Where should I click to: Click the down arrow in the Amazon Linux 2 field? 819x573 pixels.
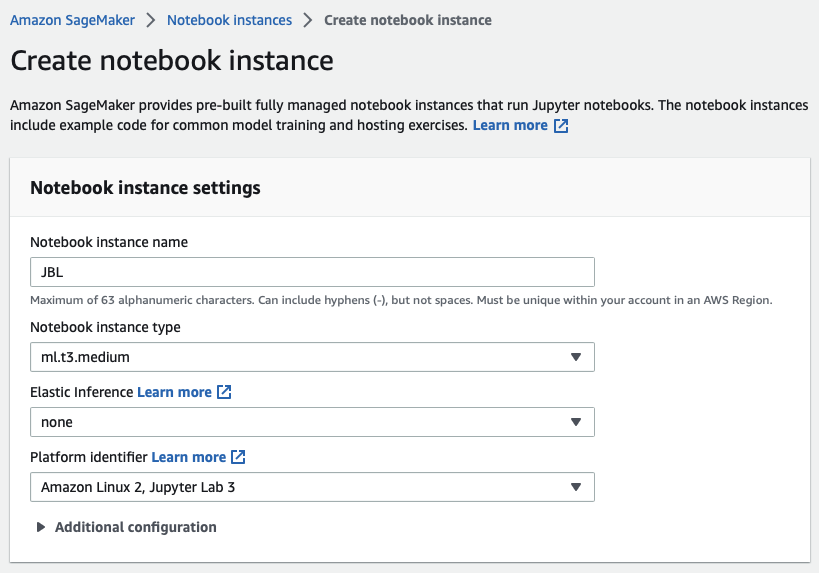575,487
